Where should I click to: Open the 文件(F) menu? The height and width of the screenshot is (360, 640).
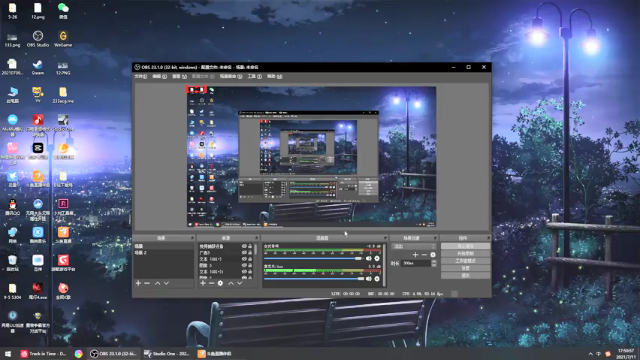coord(141,76)
